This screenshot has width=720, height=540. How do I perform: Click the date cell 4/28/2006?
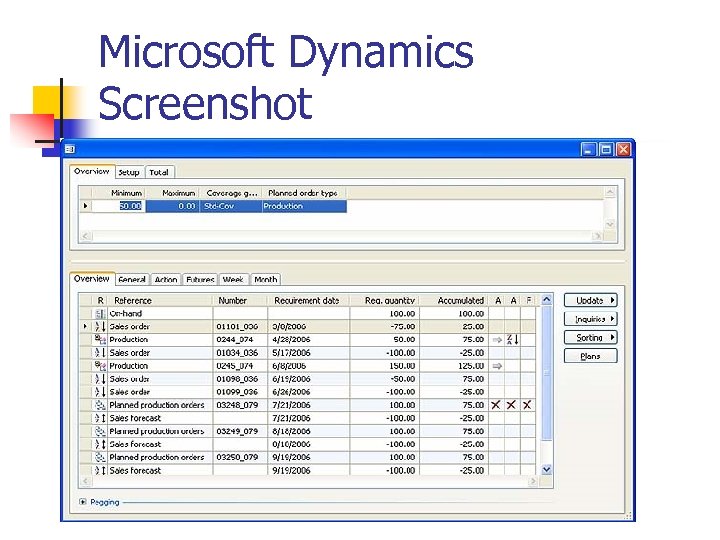[309, 340]
